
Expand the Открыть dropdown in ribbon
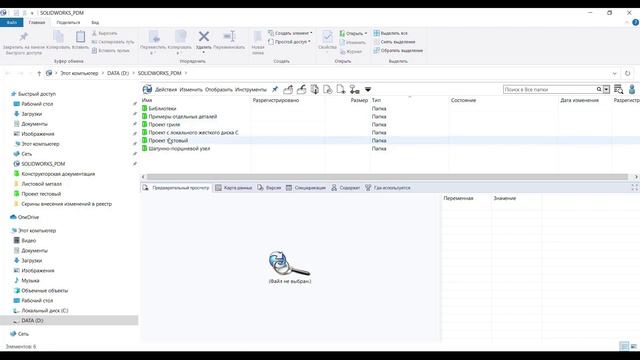pyautogui.click(x=353, y=33)
